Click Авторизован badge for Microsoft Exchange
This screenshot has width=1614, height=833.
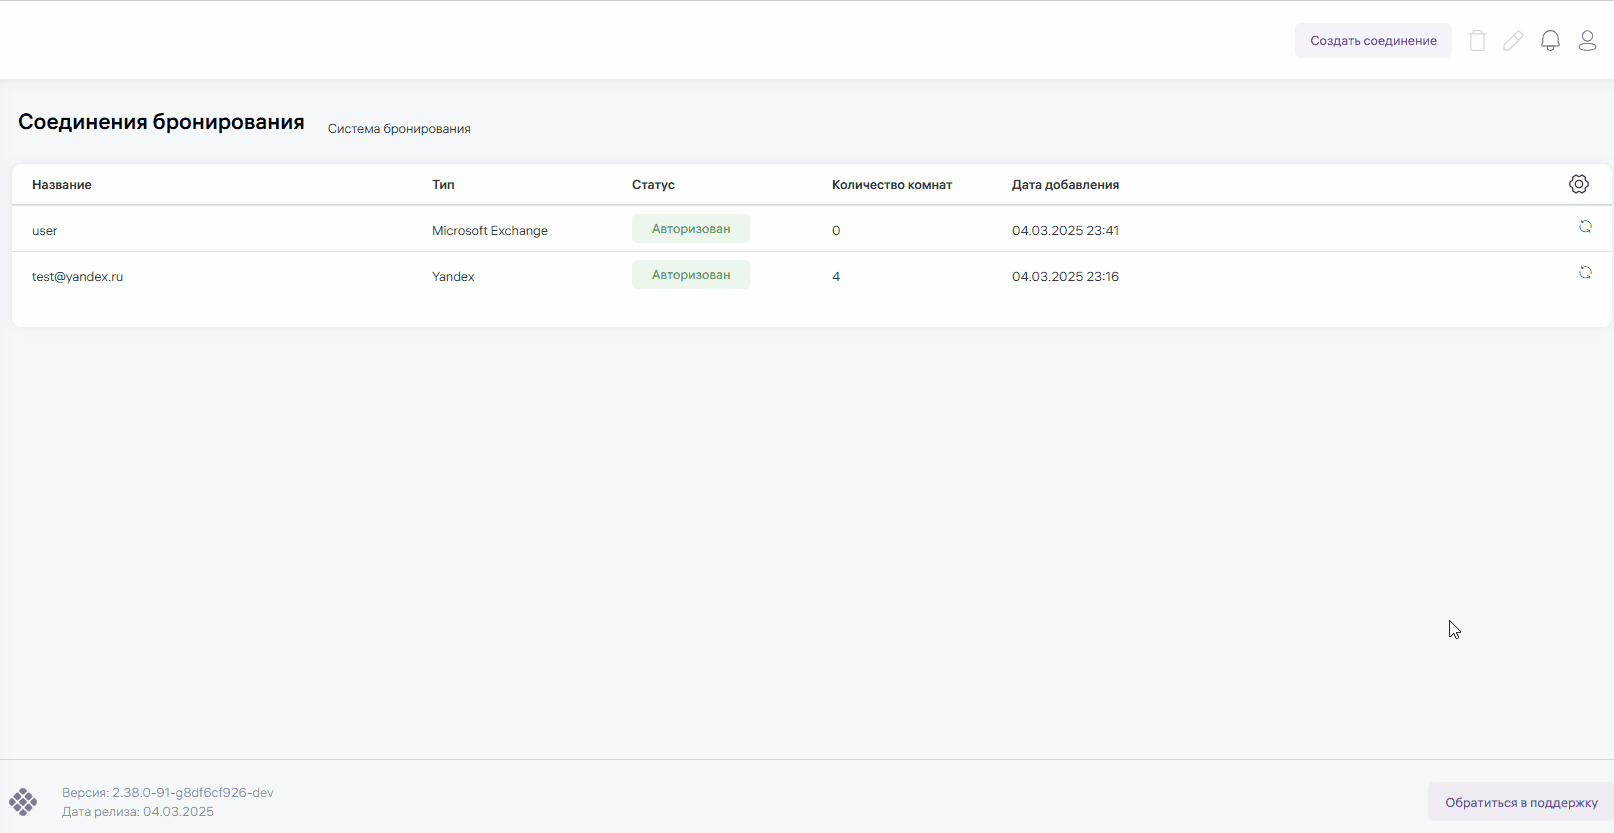pos(691,229)
